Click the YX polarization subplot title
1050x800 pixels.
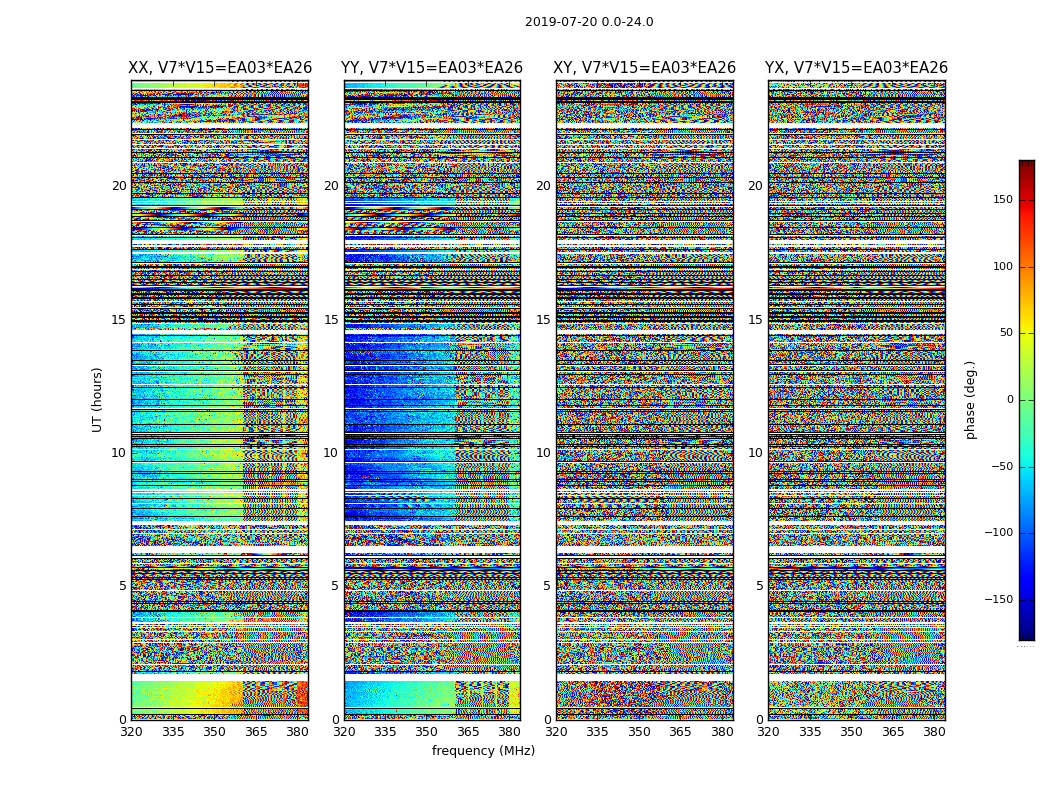pos(856,68)
